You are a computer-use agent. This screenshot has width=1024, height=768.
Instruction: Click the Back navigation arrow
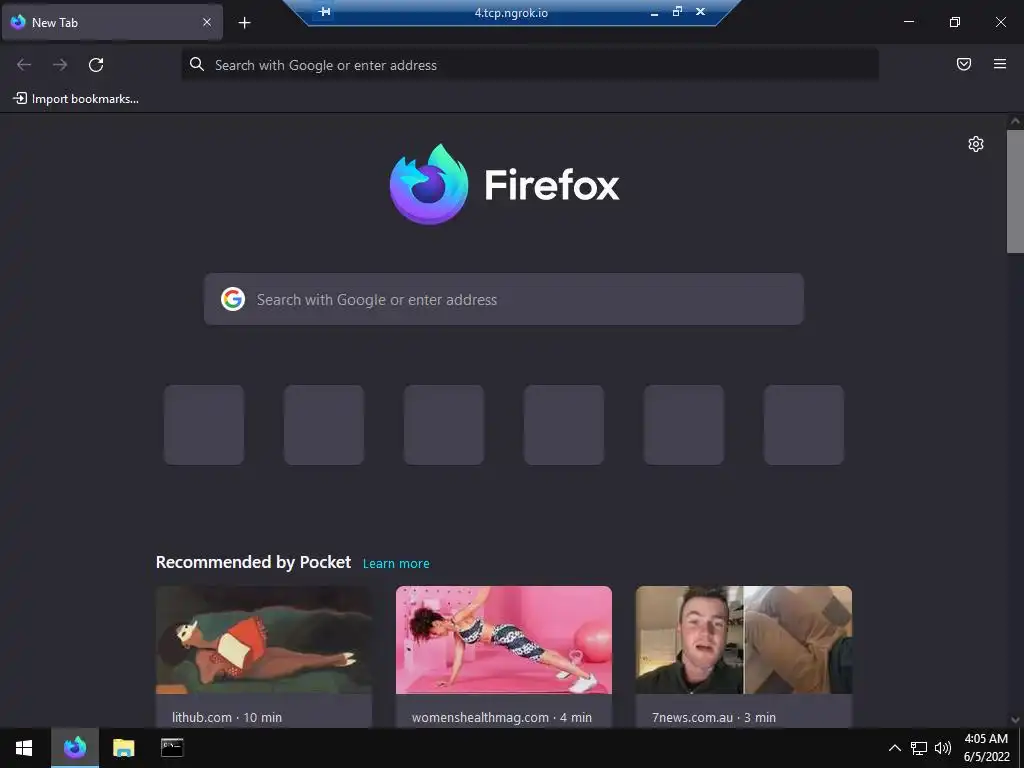tap(24, 65)
